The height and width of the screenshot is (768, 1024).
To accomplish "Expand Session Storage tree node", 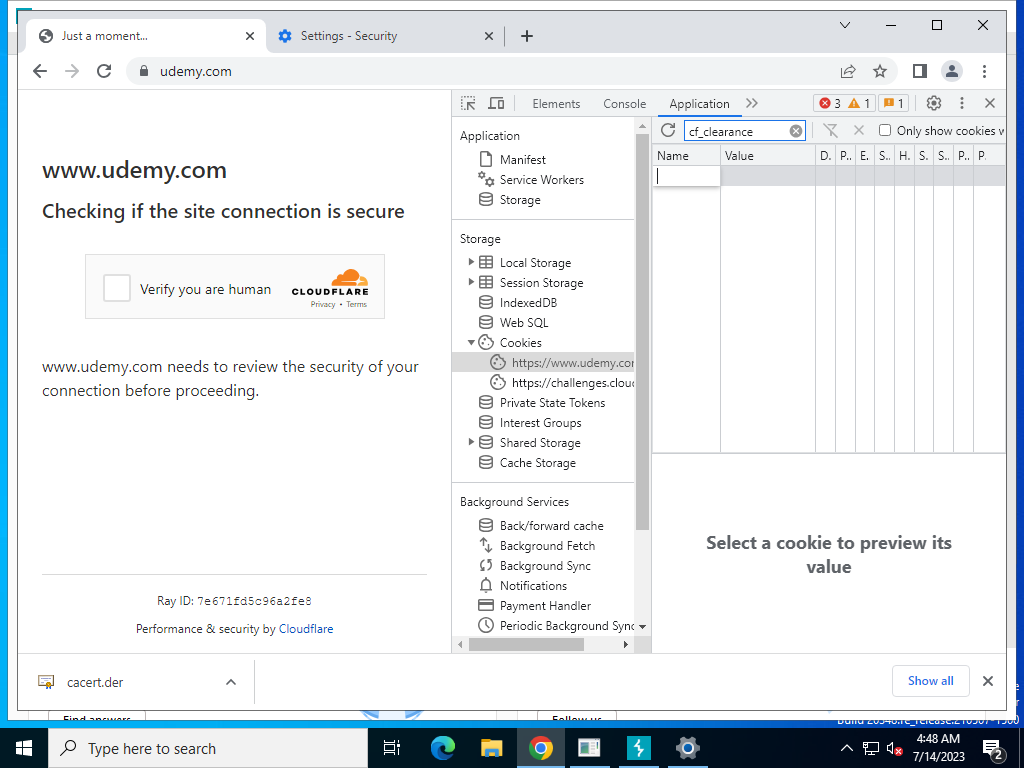I will point(471,282).
